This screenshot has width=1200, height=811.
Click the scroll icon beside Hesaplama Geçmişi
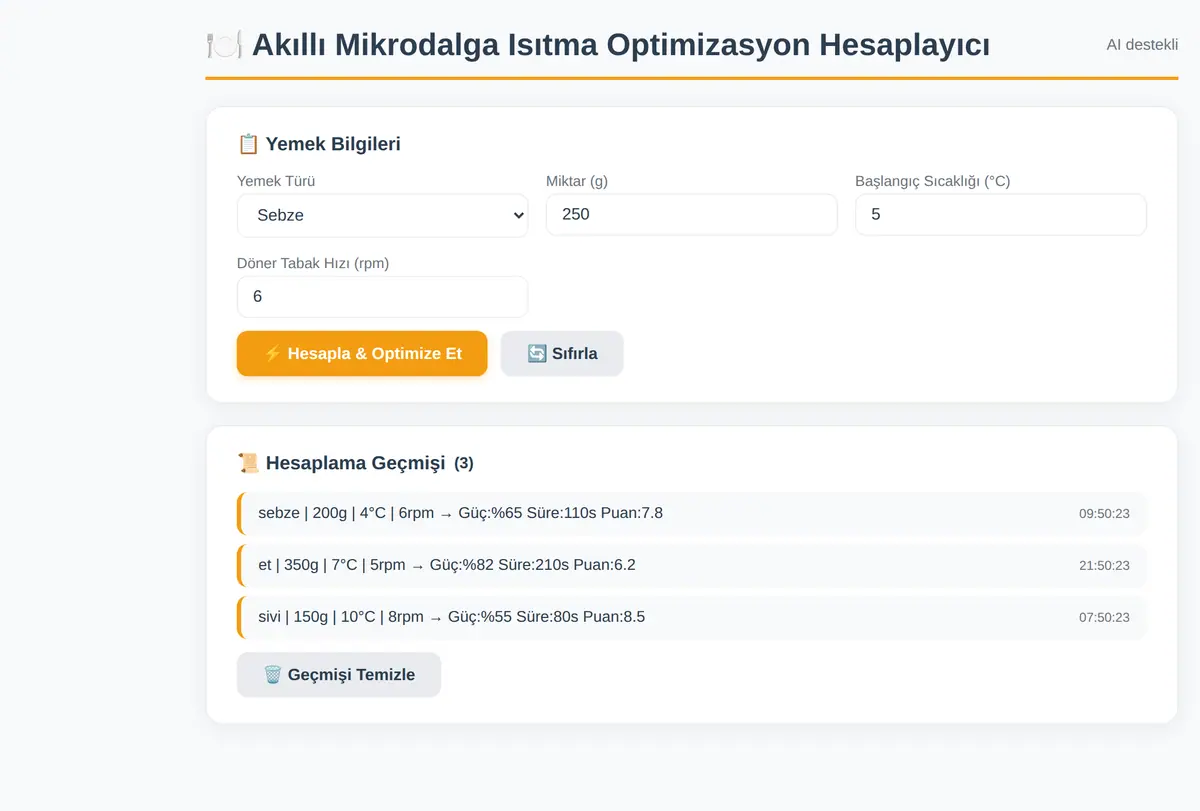[248, 463]
